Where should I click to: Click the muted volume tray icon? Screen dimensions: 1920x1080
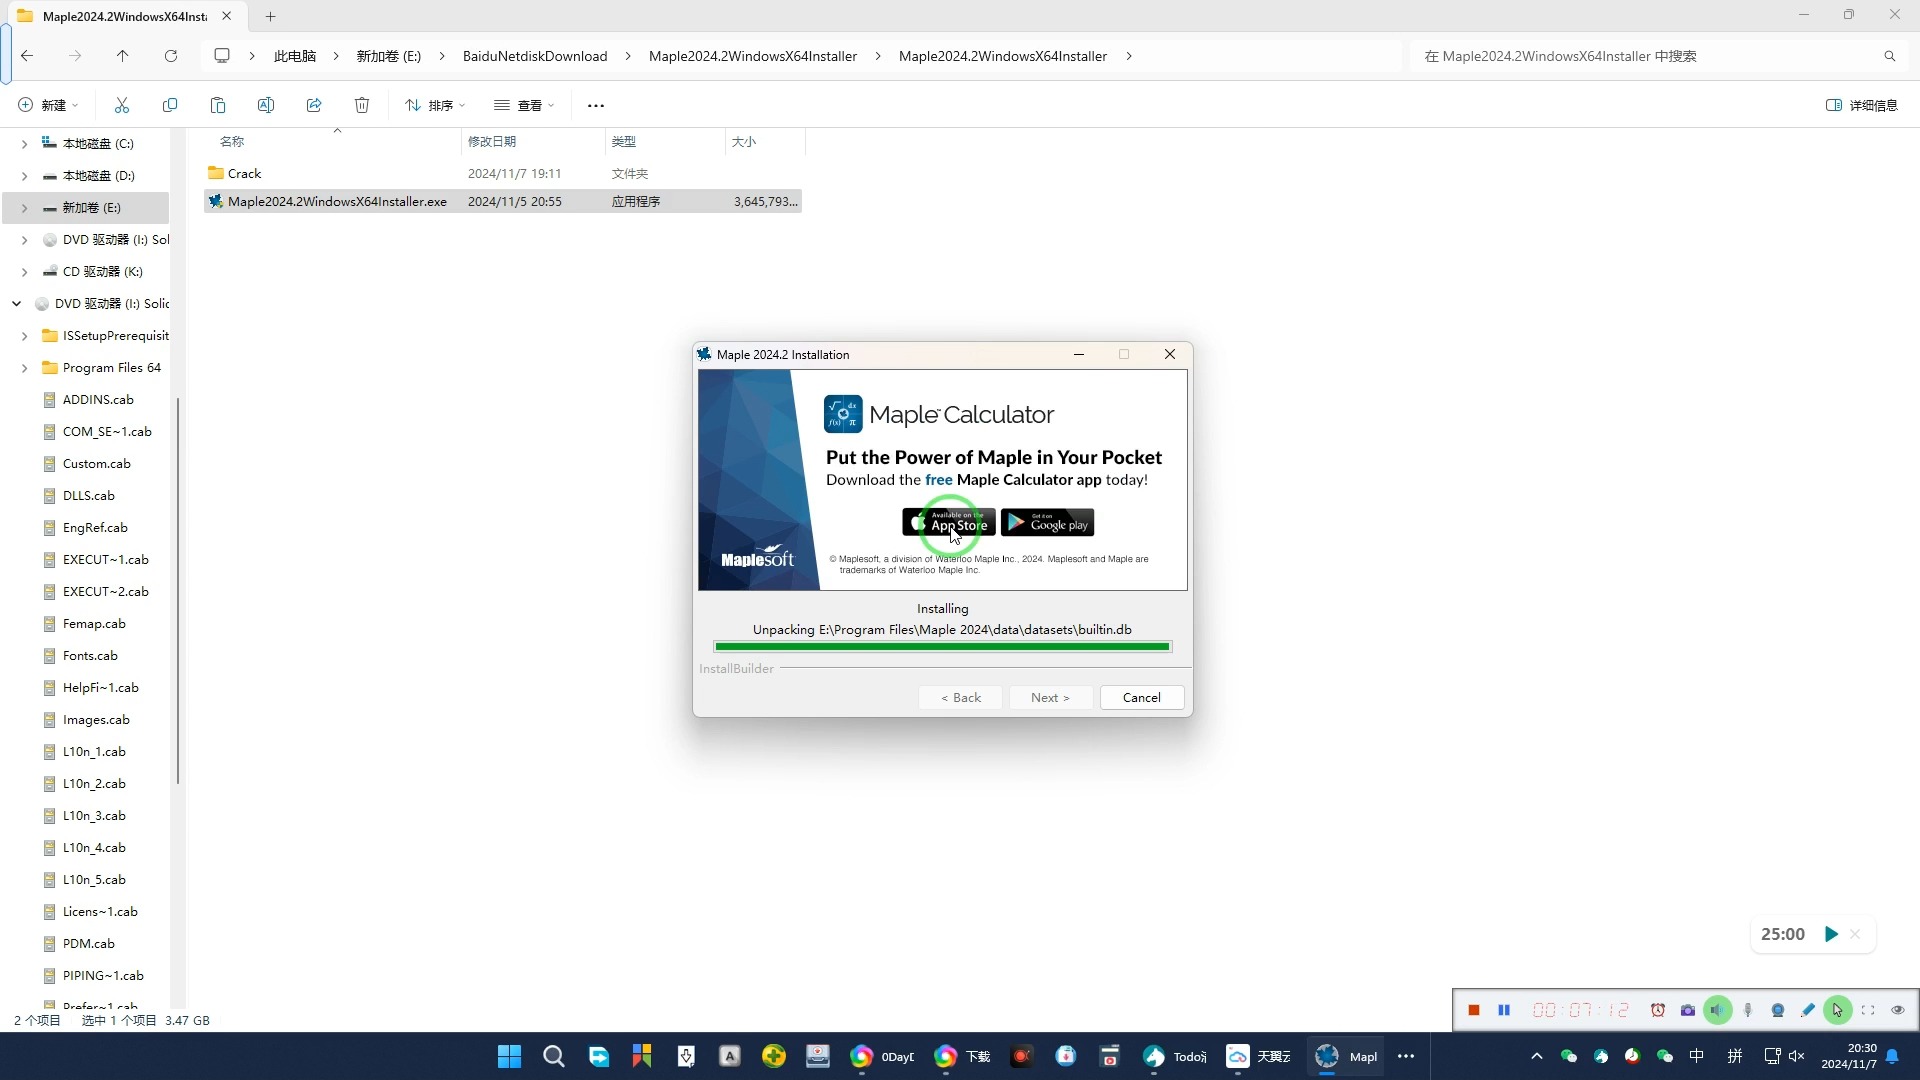(x=1797, y=1056)
